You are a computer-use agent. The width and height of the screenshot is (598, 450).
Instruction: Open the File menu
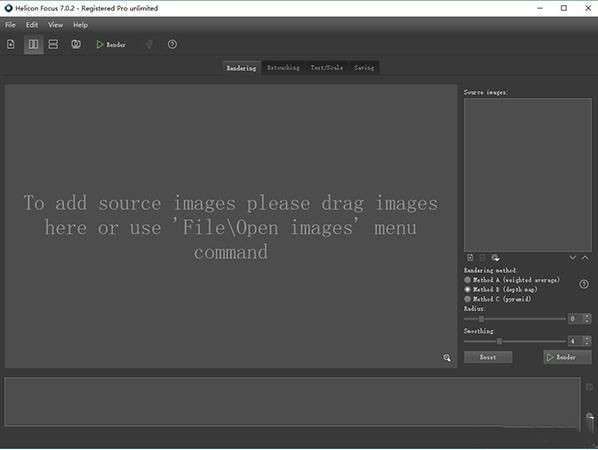point(10,25)
